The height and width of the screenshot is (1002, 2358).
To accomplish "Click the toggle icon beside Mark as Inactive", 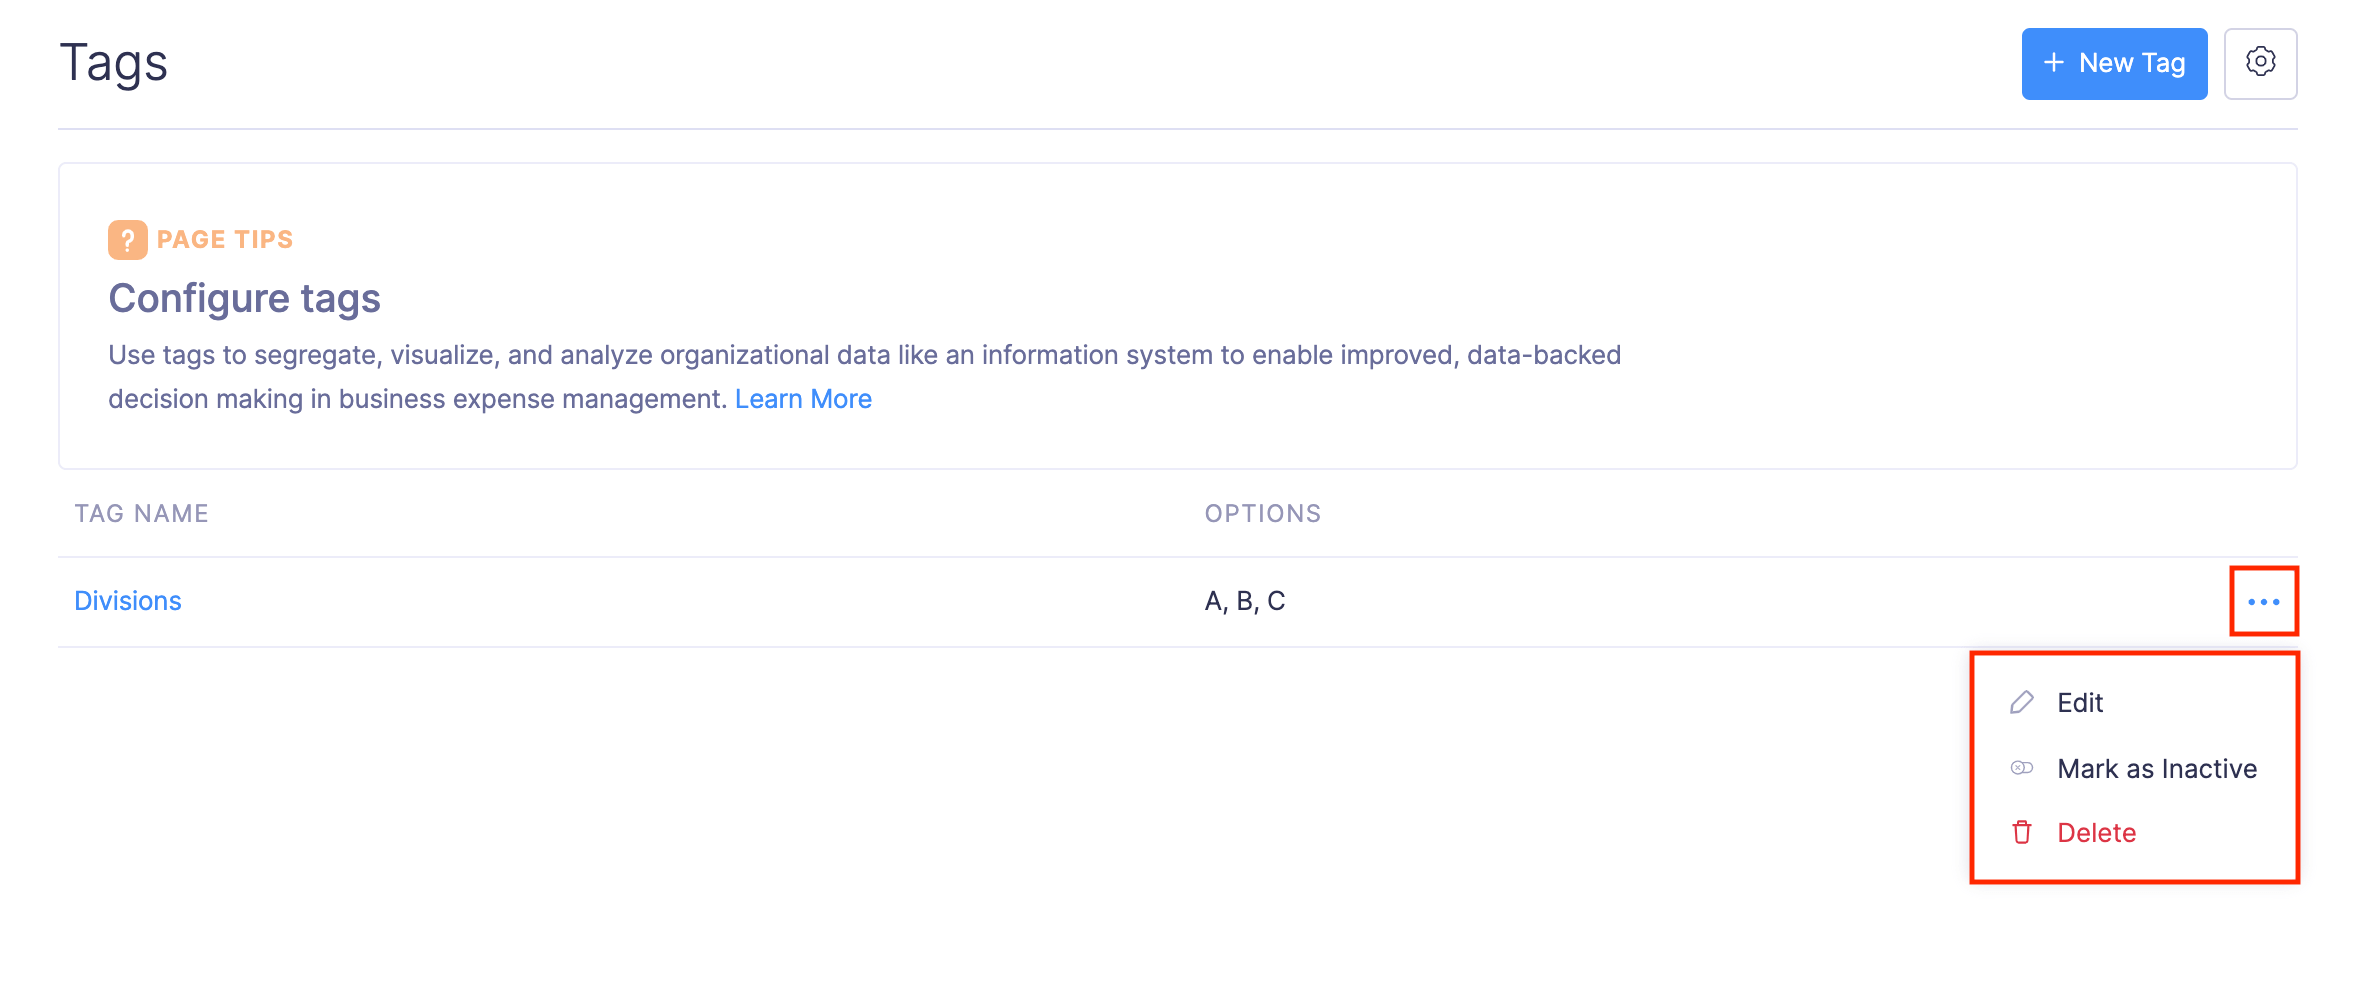I will [x=2021, y=768].
